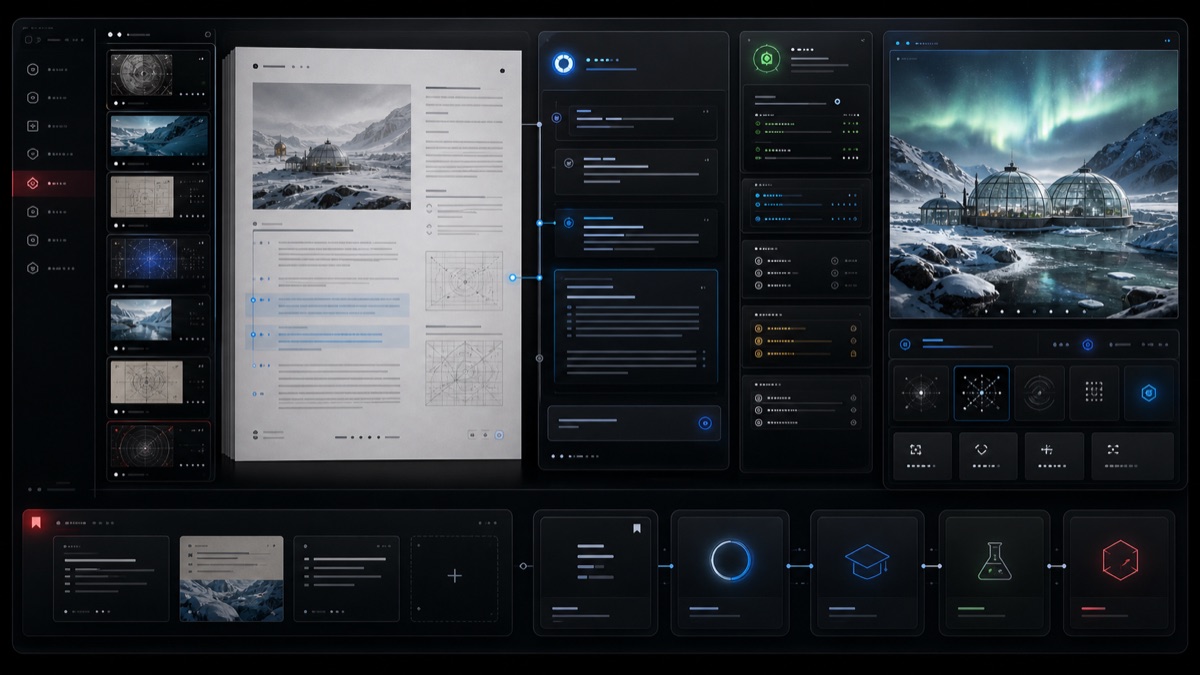The image size is (1200, 675).
Task: Click the white bookmark on the pipeline document card
Action: click(636, 528)
